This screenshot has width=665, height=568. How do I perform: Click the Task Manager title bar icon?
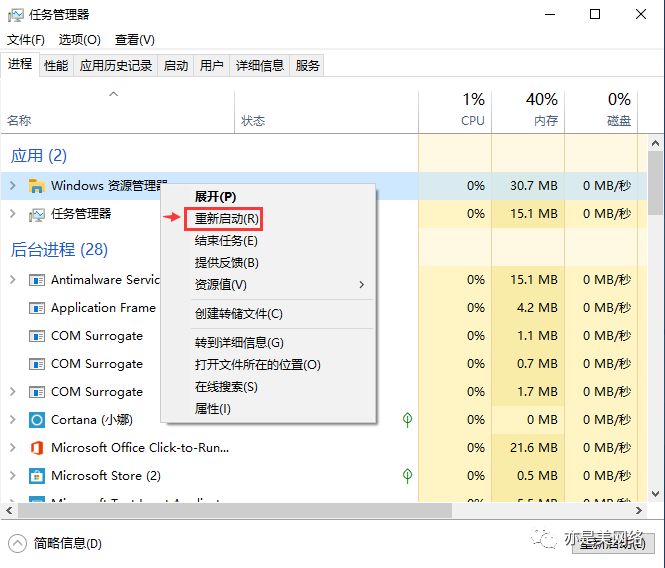(x=16, y=15)
